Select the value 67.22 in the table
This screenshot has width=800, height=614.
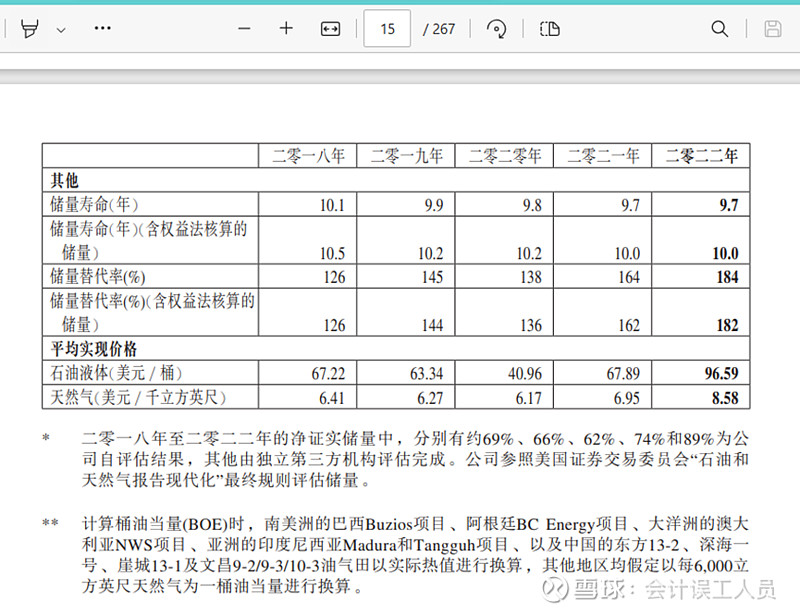(328, 374)
